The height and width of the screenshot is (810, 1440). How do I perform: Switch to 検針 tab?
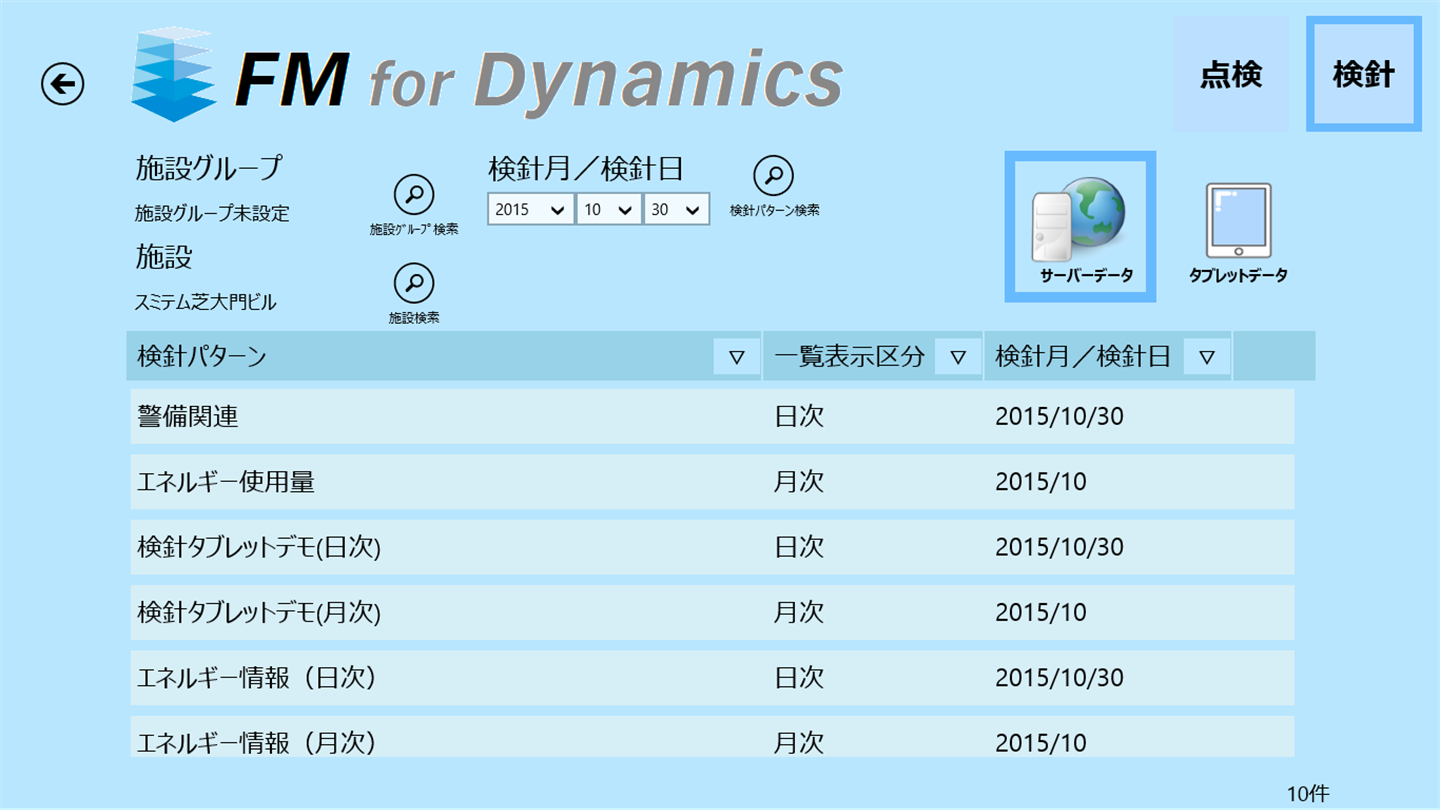click(1363, 74)
